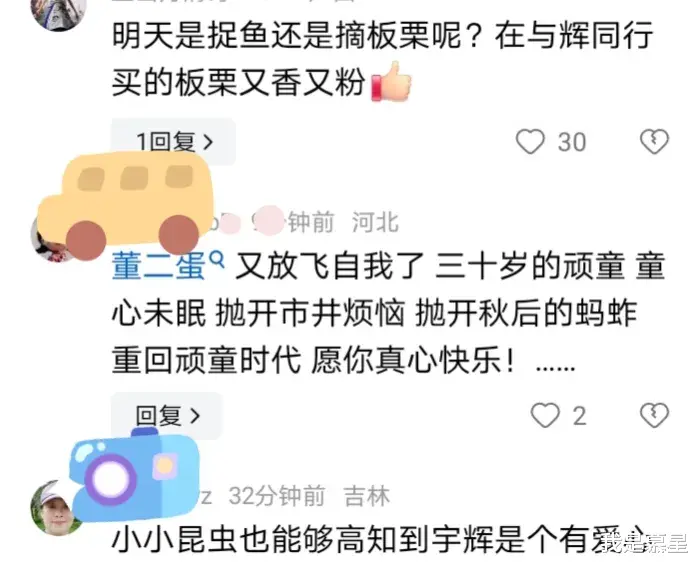
Task: Tap the thumbs-up emoji in chestnut comment
Action: [391, 82]
